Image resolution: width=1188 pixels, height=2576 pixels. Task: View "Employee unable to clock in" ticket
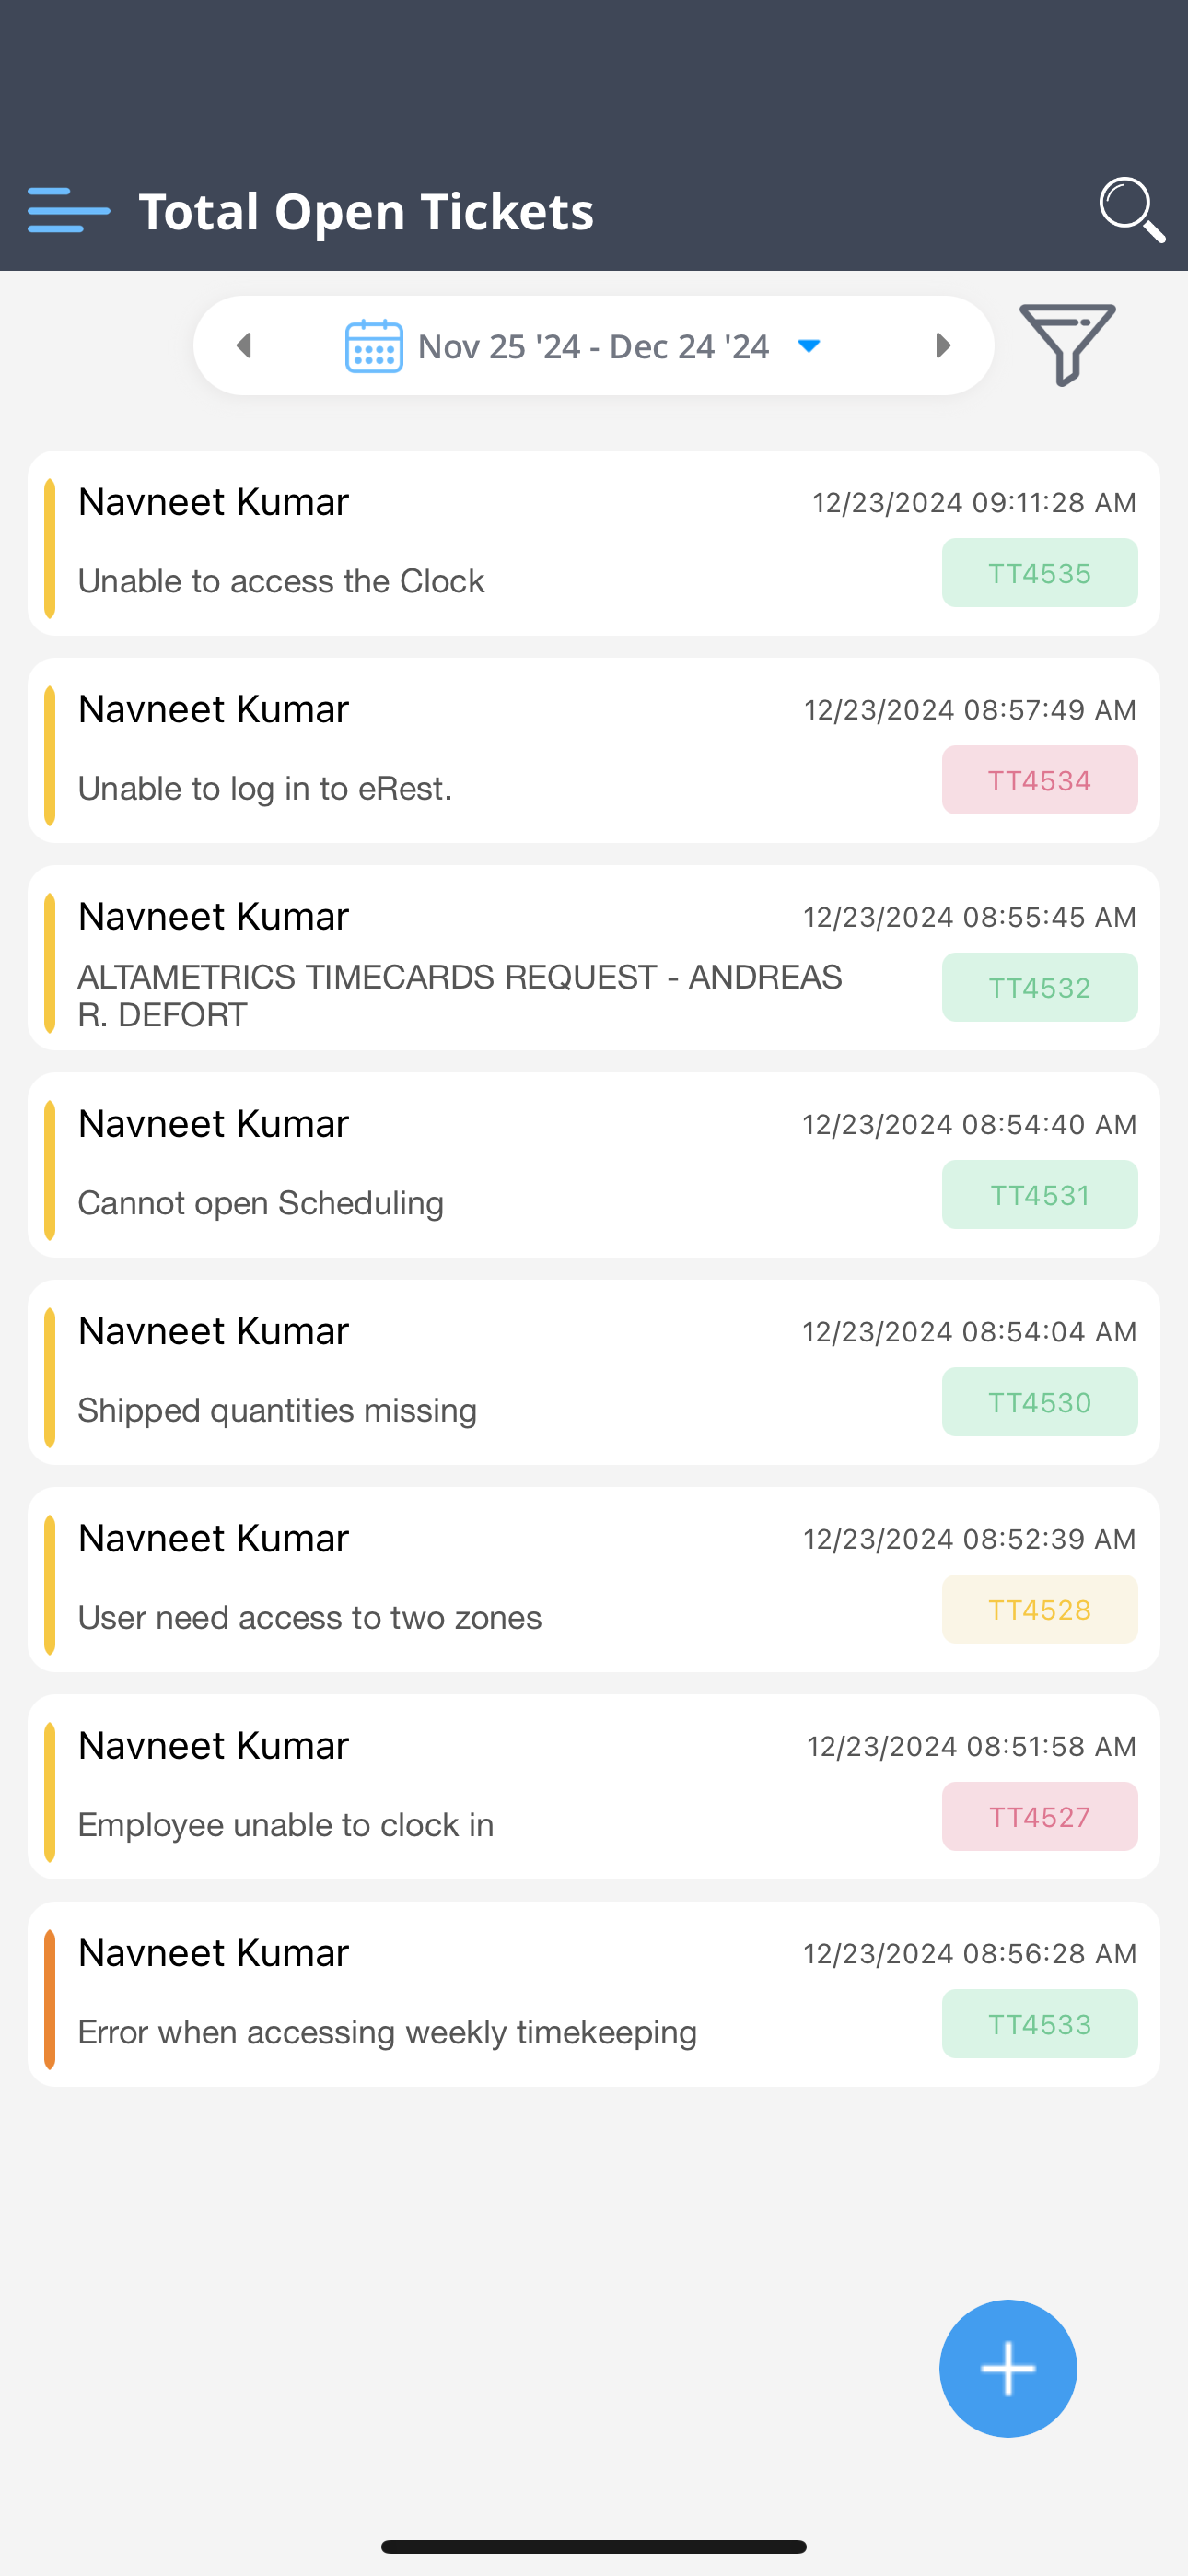coord(286,1825)
